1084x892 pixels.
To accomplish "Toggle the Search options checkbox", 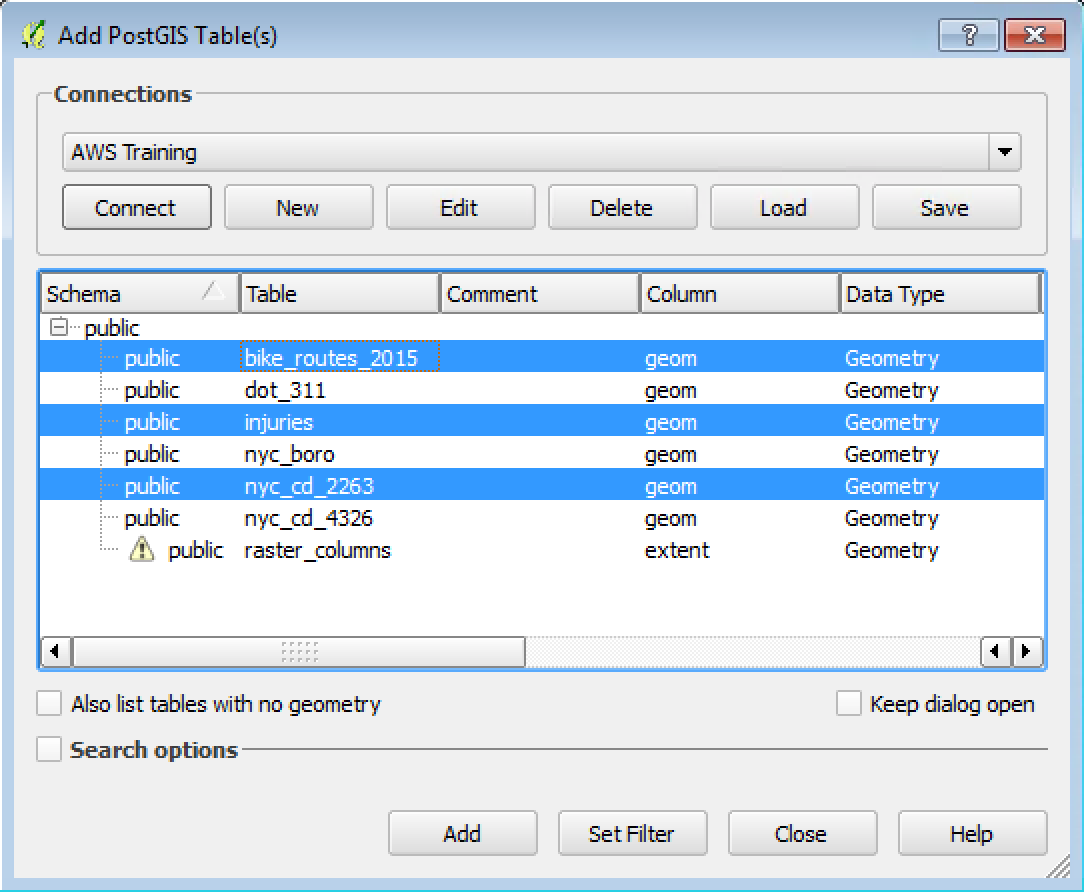I will (49, 748).
